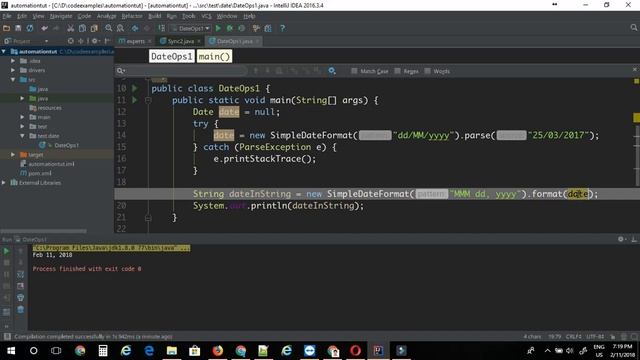Click the main() breadcrumb
Screen dimensions: 640x360
[214, 56]
